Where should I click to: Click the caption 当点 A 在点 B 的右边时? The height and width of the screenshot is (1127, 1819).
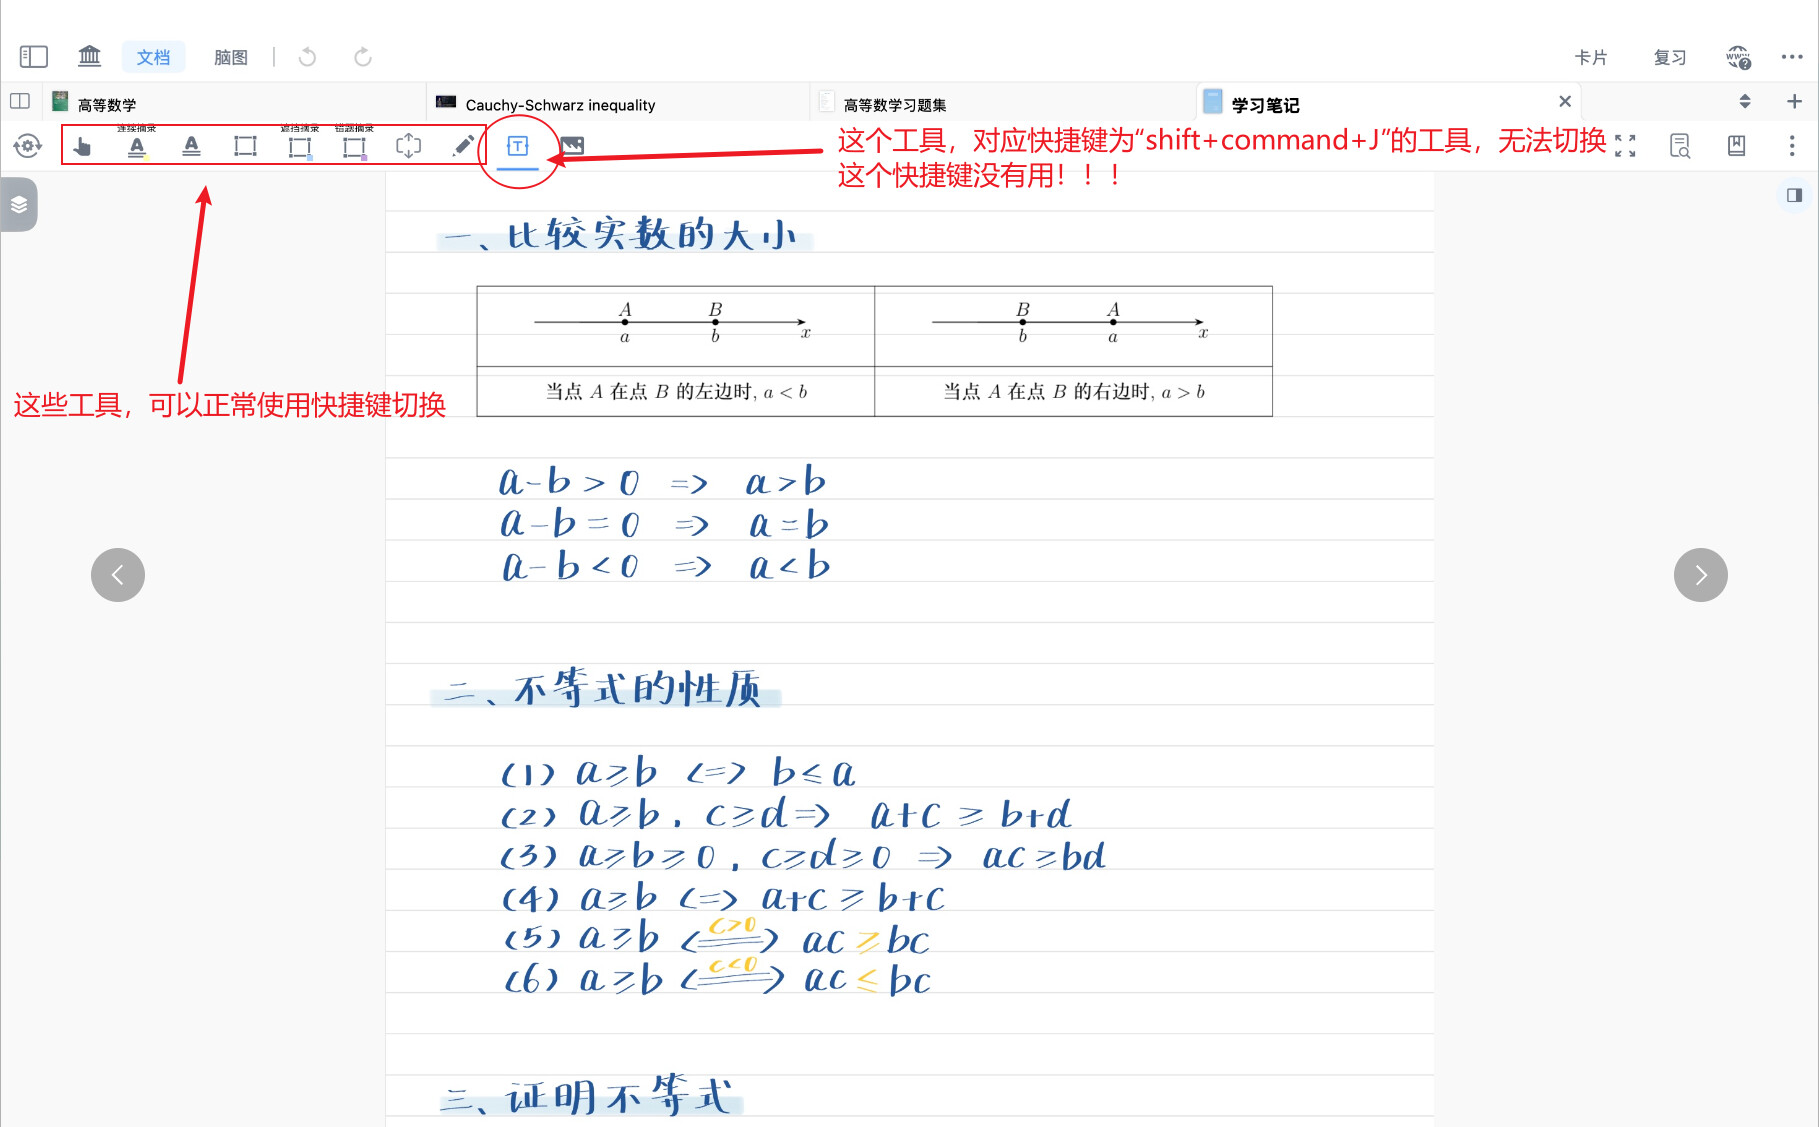click(x=1074, y=392)
